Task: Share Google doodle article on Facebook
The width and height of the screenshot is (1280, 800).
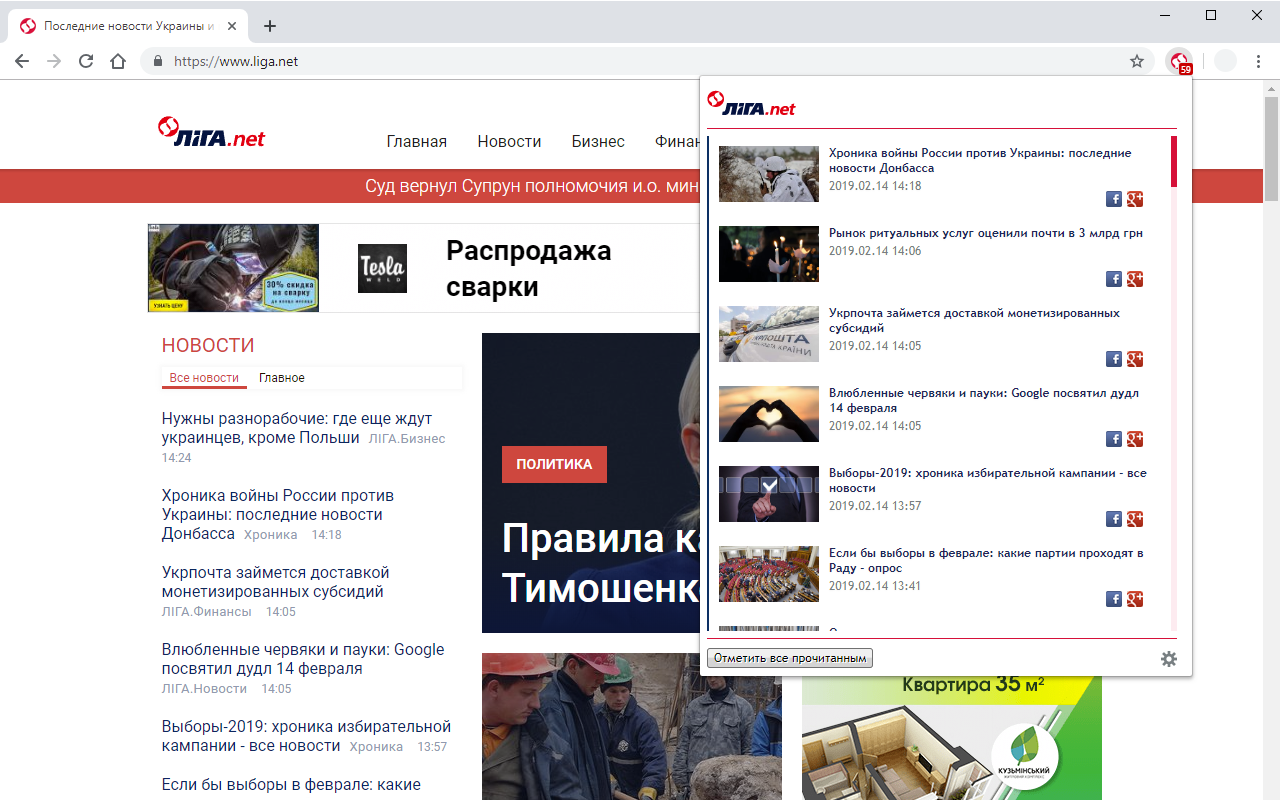Action: (x=1114, y=439)
